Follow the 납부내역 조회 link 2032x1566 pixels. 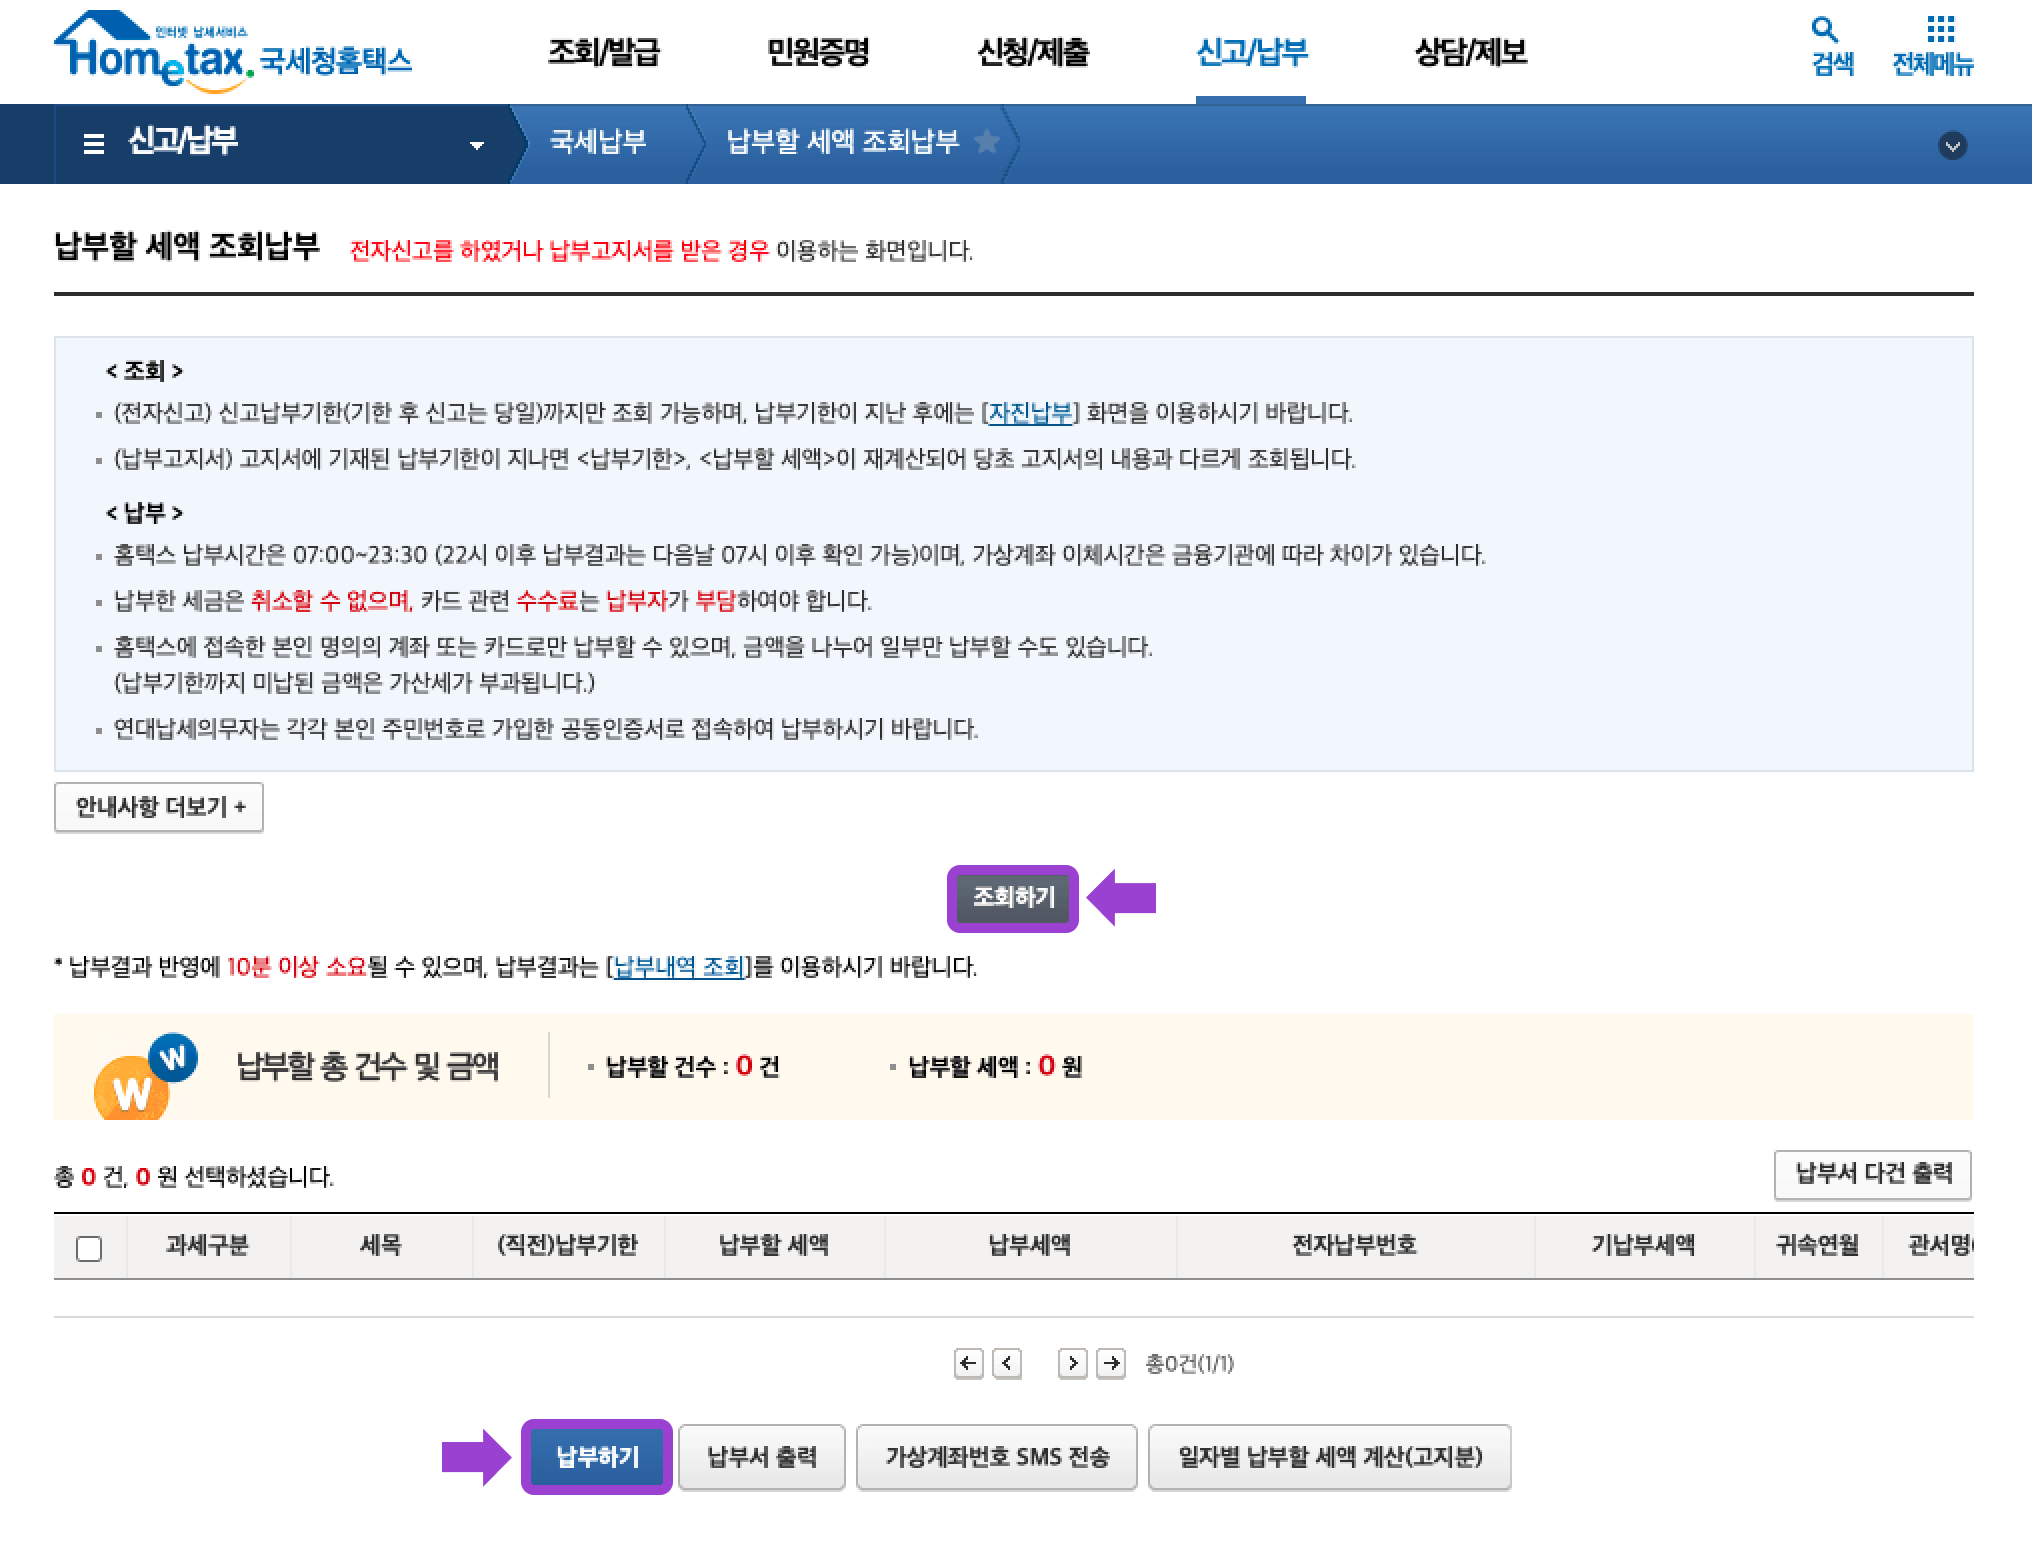pos(679,967)
